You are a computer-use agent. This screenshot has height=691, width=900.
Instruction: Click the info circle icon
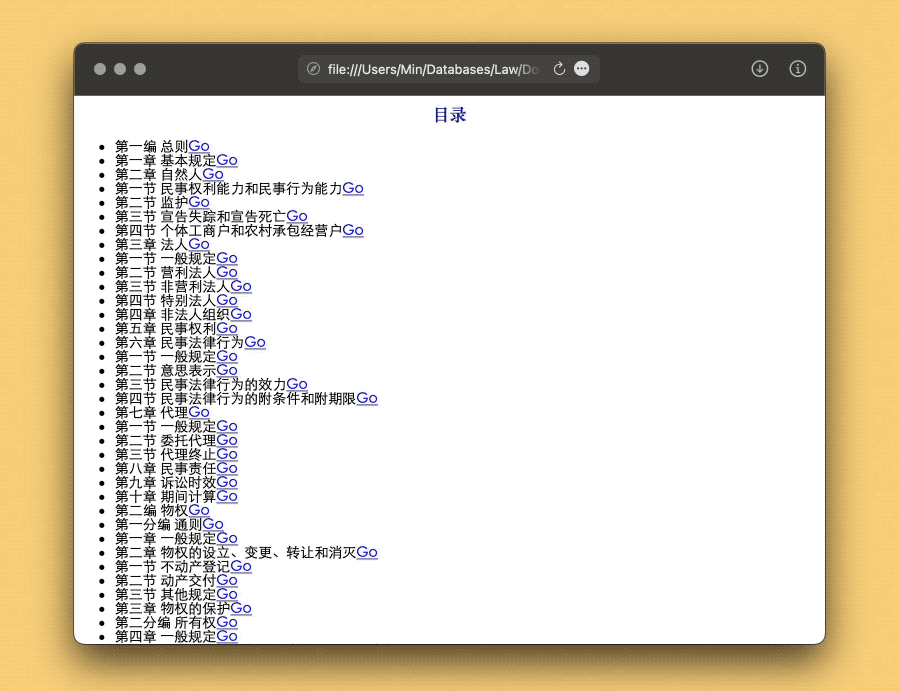tap(797, 69)
